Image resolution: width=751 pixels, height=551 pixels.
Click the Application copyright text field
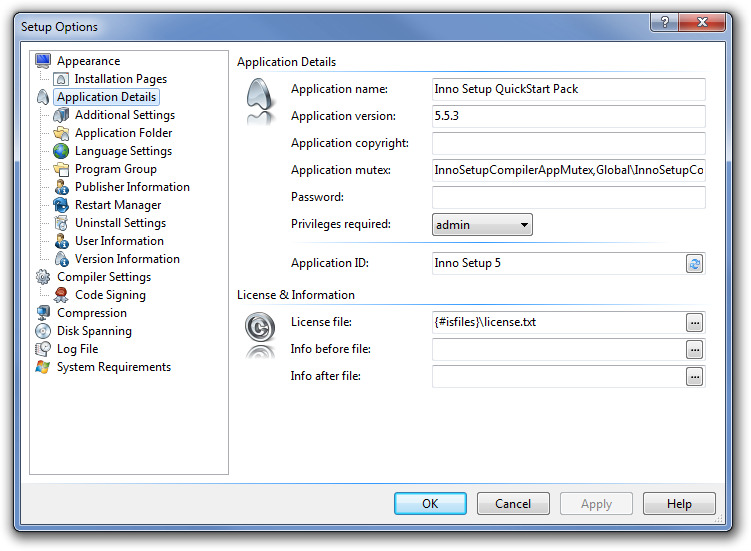tap(568, 144)
